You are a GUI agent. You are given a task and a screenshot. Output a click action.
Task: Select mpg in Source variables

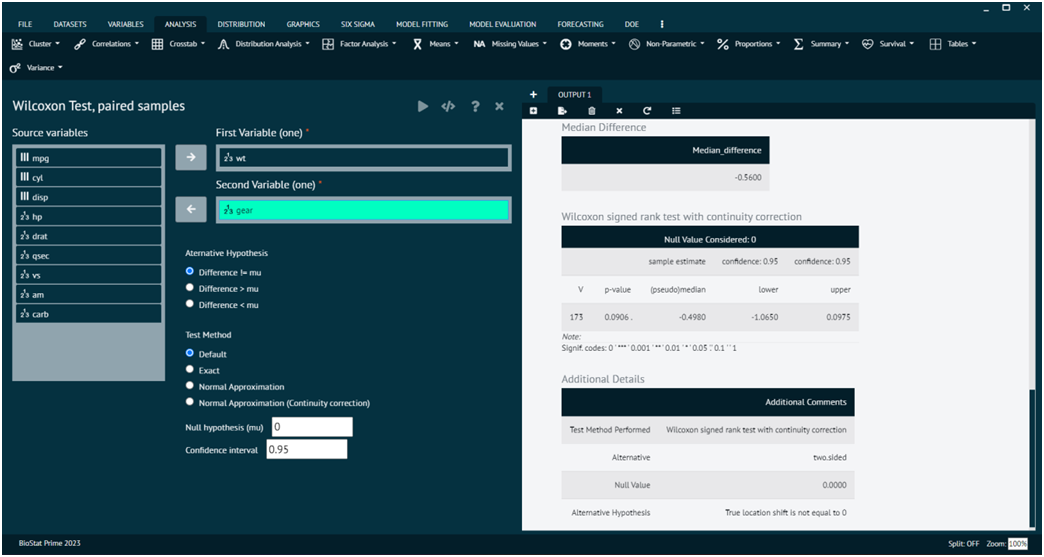coord(89,158)
